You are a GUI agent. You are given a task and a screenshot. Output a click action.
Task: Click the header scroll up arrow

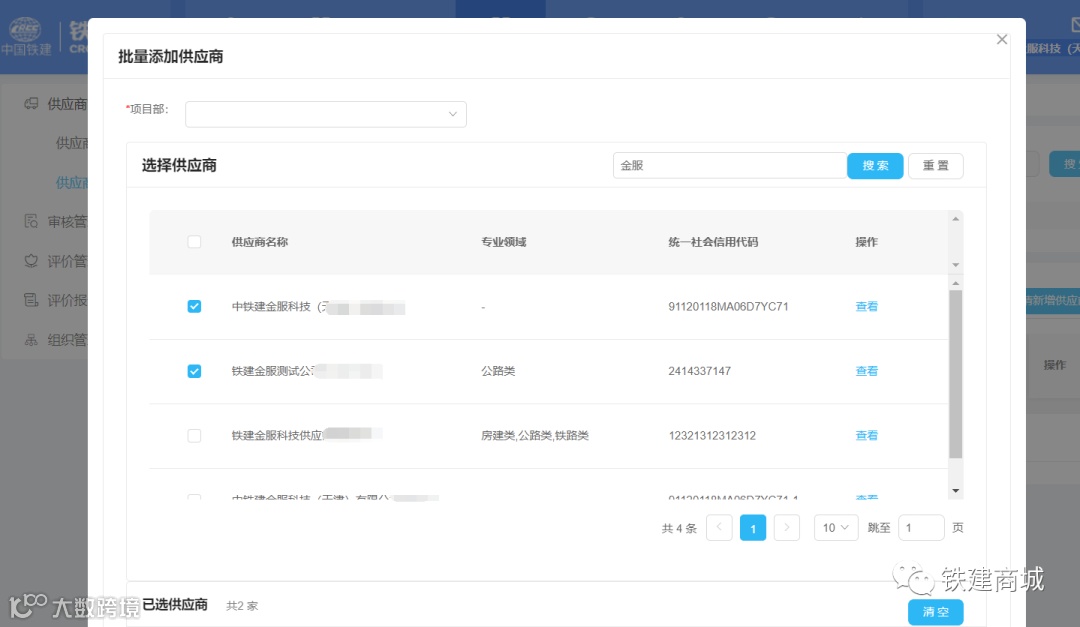coord(955,219)
